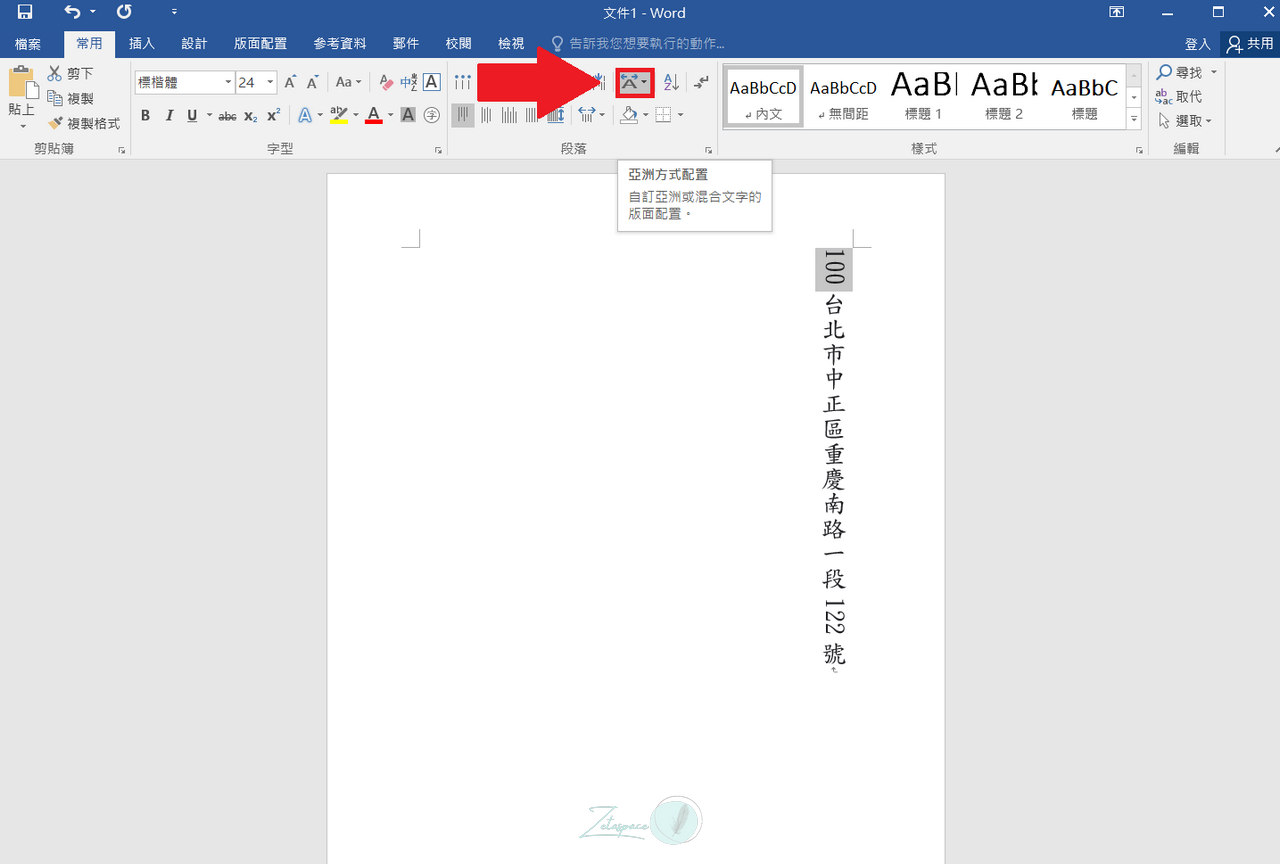Decrease font size with shrink font icon
The width and height of the screenshot is (1280, 864).
click(x=312, y=83)
